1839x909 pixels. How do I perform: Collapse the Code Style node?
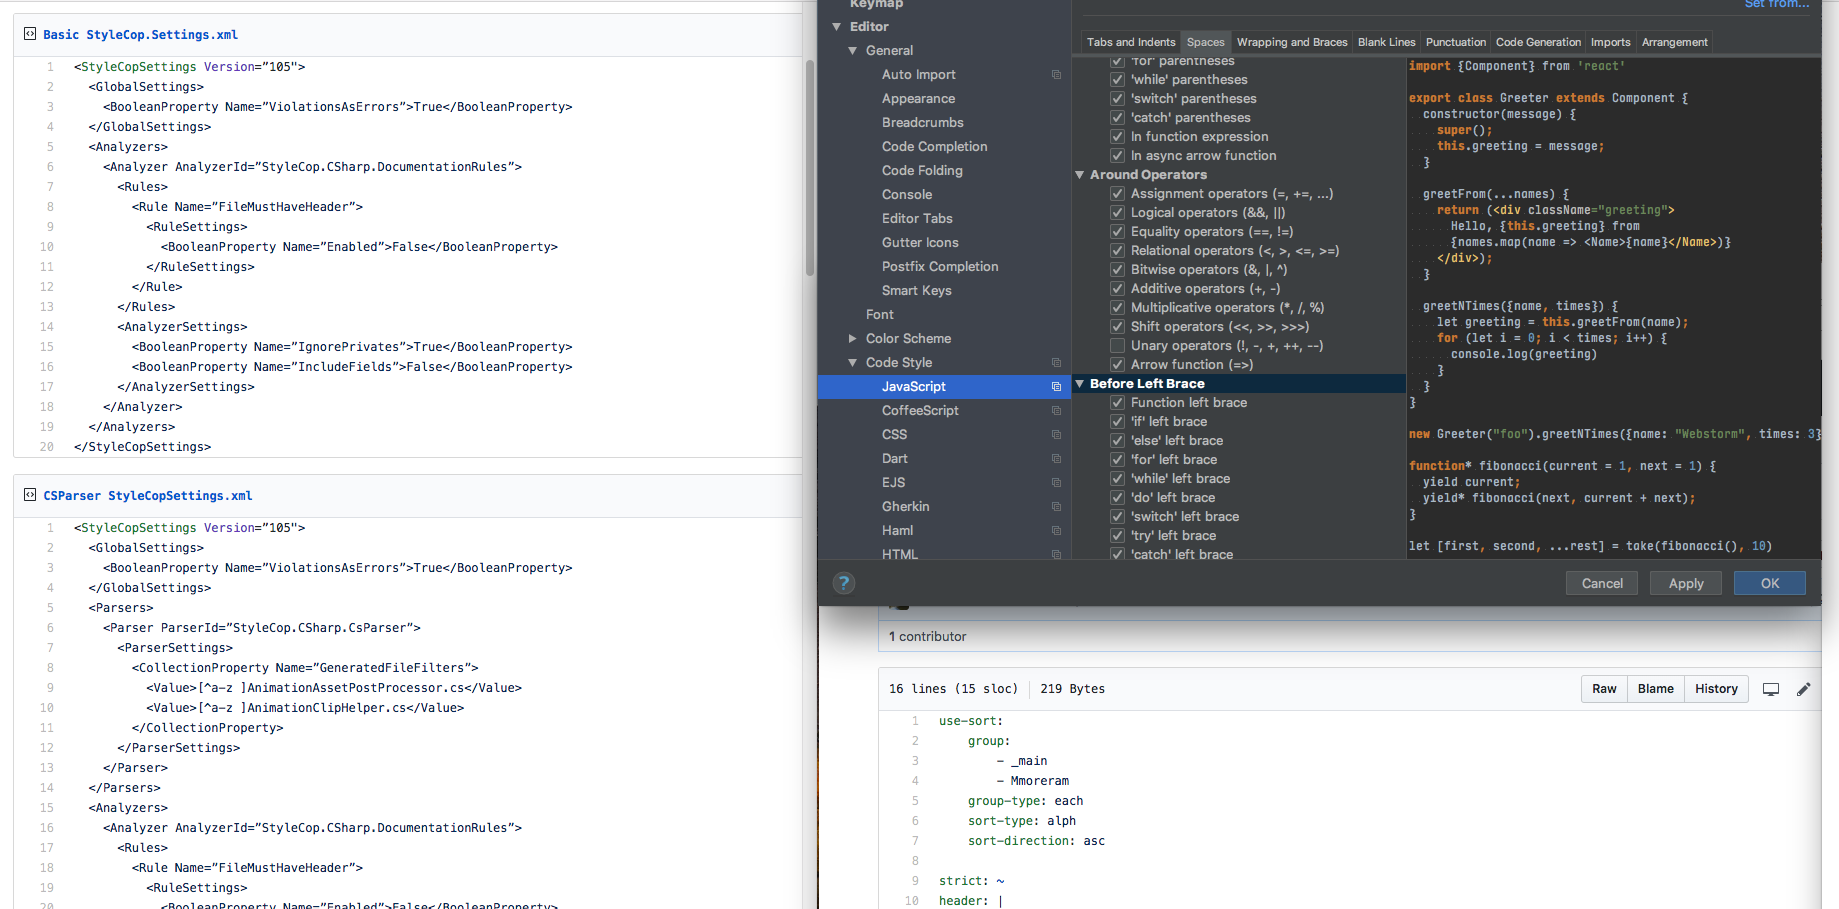(x=853, y=363)
